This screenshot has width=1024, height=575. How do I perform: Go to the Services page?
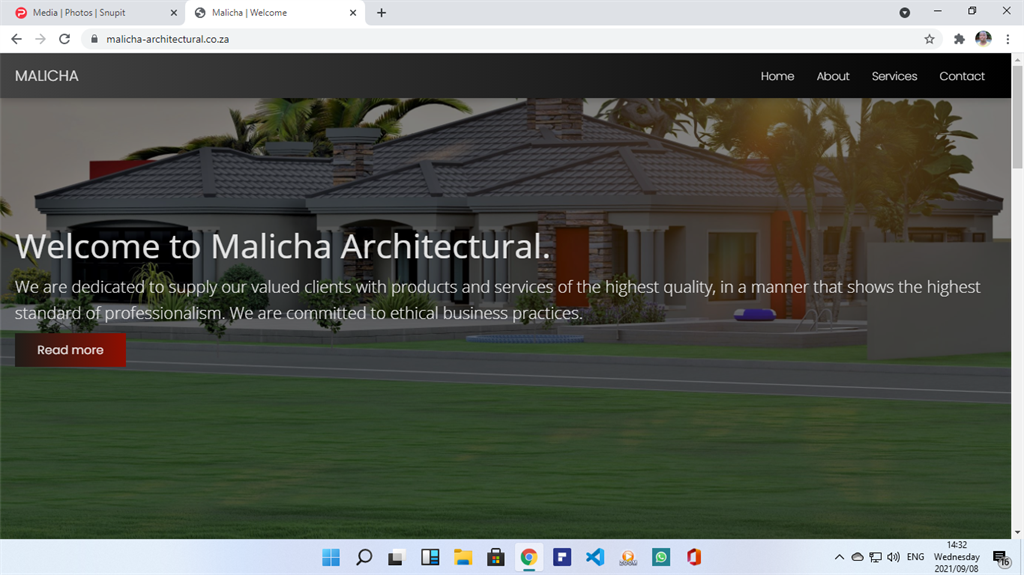(894, 76)
